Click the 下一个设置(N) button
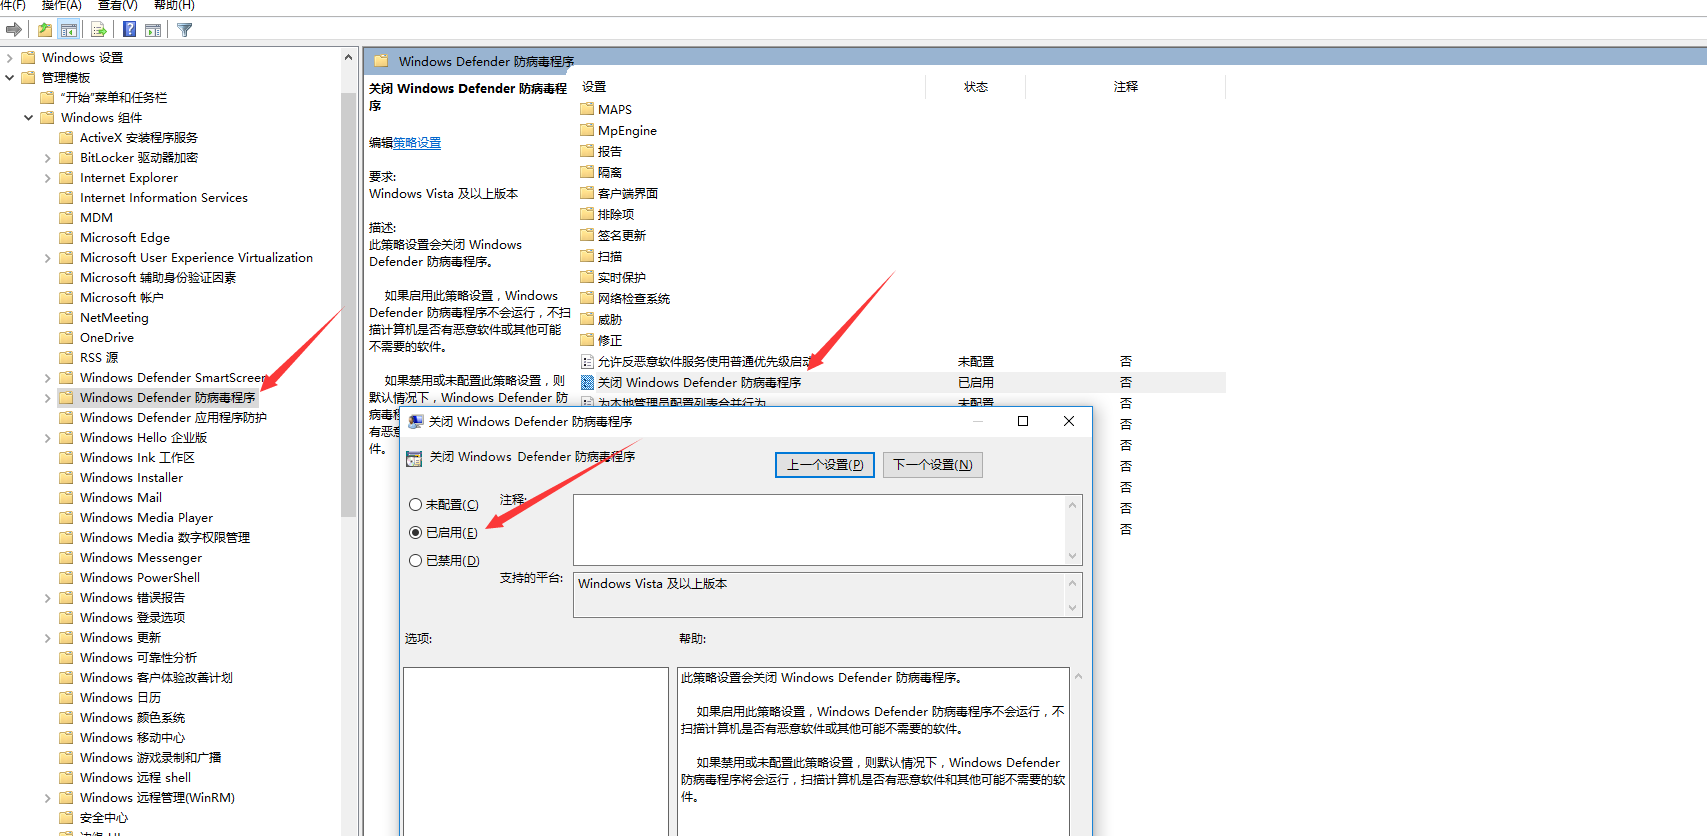 pos(932,465)
